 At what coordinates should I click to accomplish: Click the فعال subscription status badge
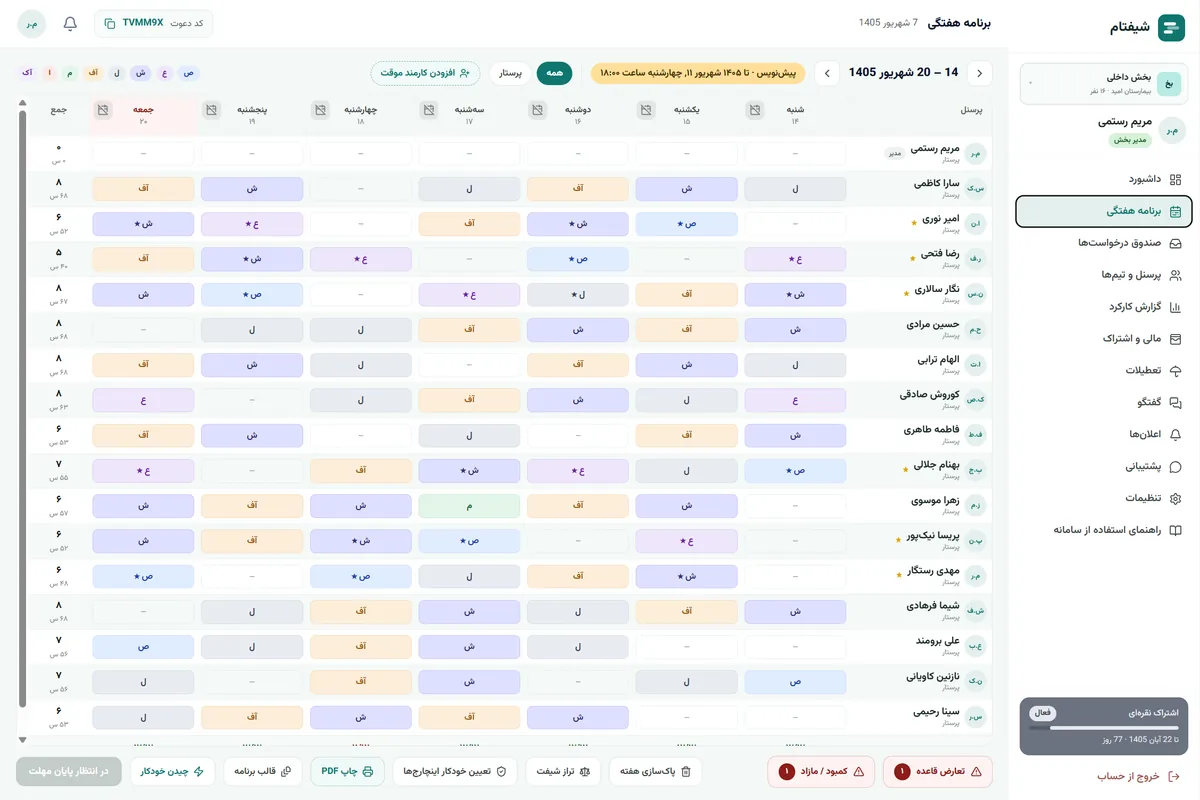[1043, 713]
